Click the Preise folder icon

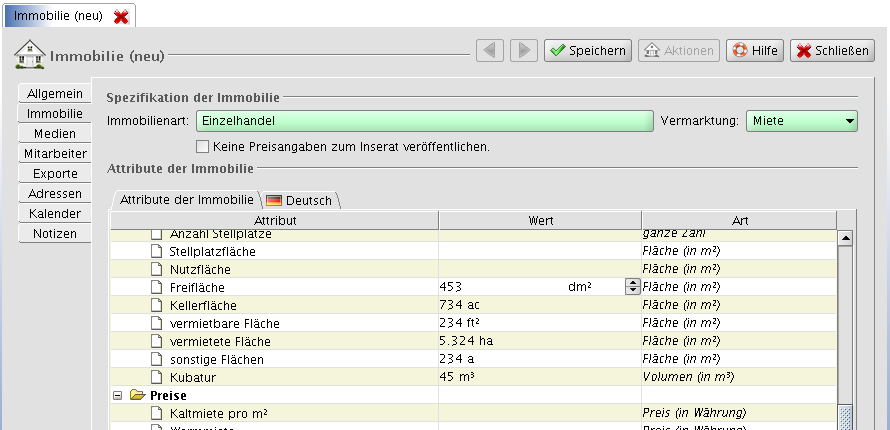click(137, 396)
